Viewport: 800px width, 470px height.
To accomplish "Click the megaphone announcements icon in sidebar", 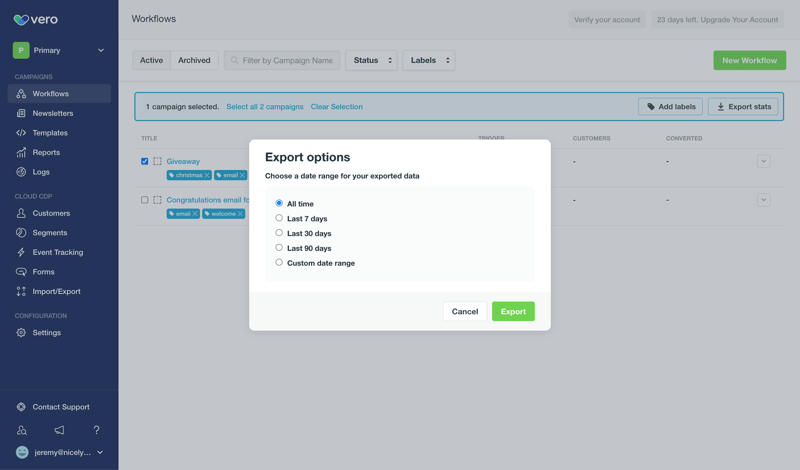I will click(59, 430).
